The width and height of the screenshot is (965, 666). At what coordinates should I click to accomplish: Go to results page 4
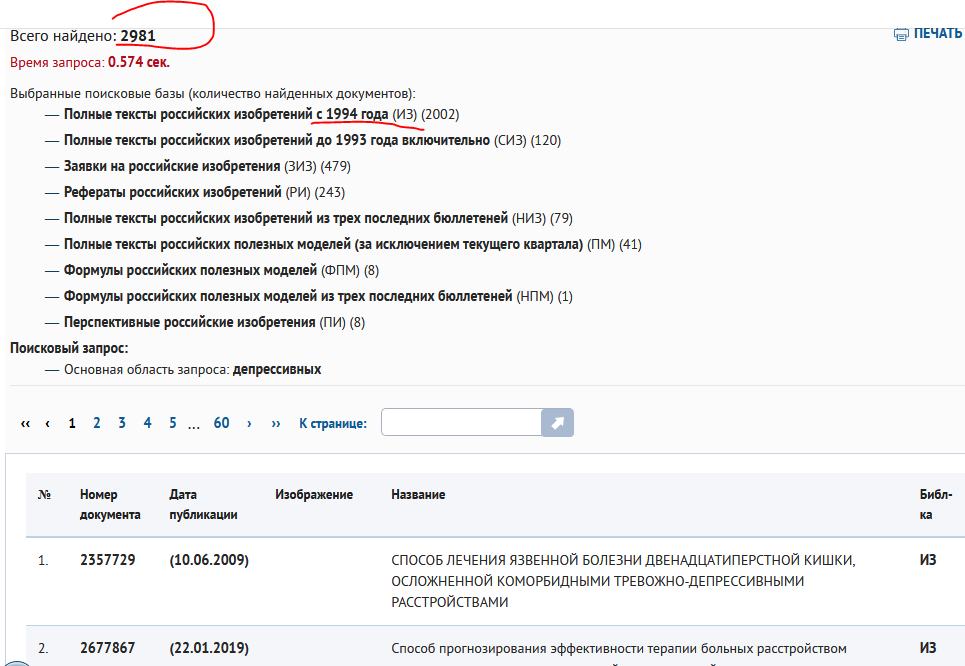tap(147, 423)
